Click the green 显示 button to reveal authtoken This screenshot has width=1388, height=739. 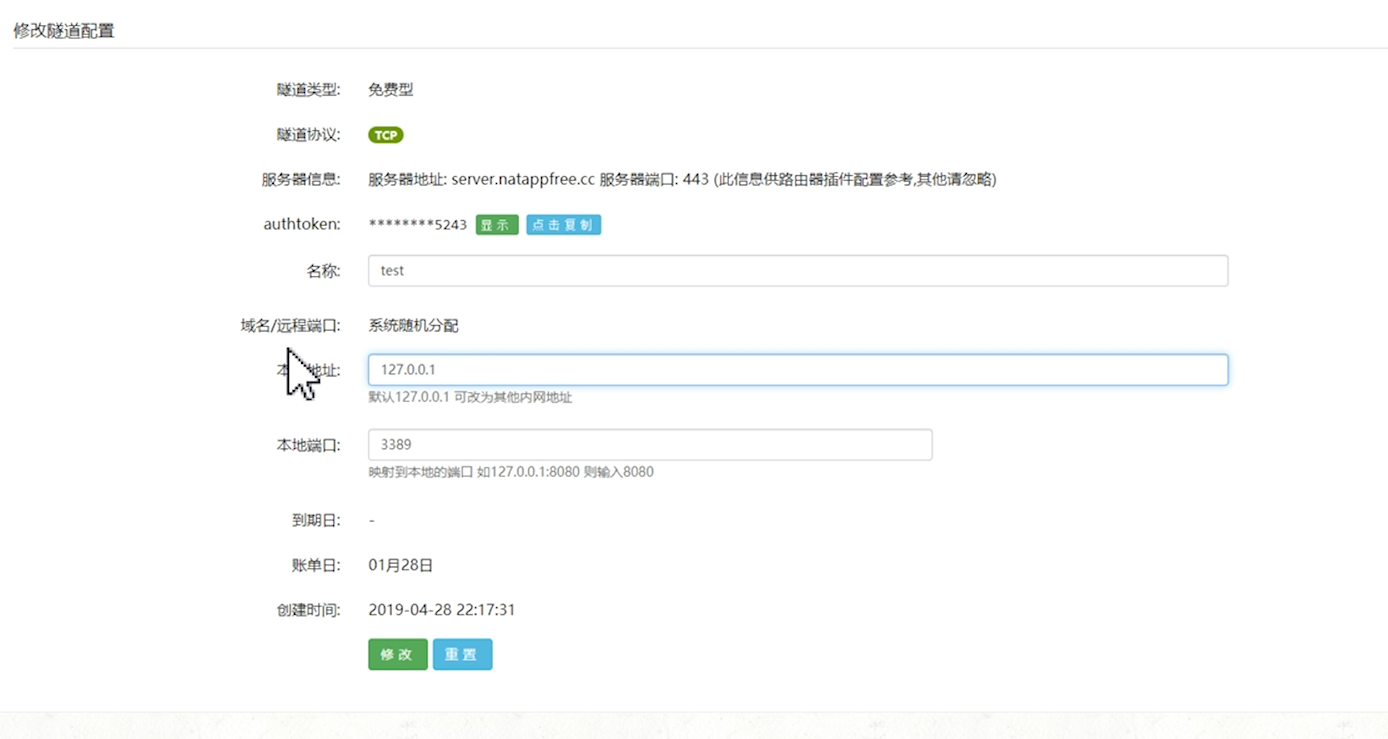(x=496, y=225)
